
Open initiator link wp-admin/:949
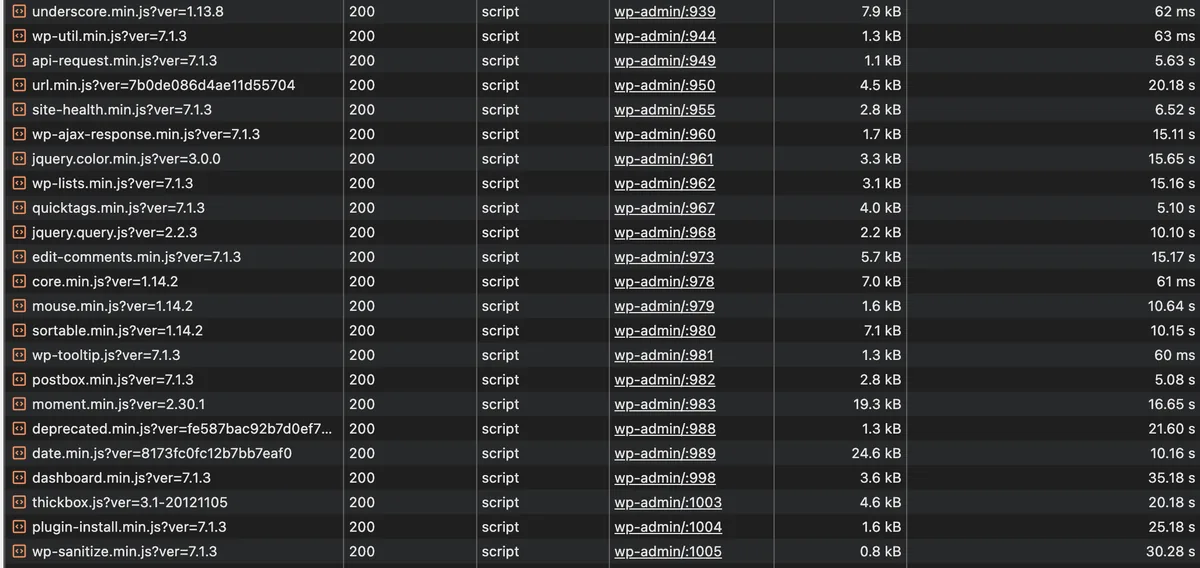665,61
